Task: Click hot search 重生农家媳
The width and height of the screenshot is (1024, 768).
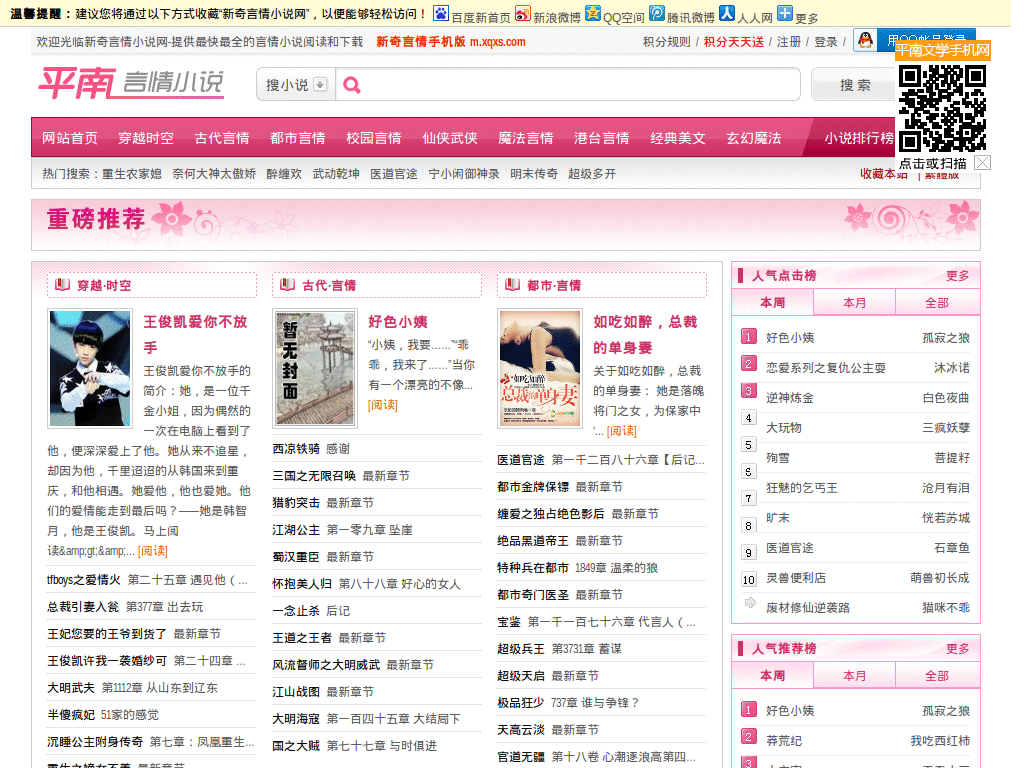Action: 131,174
